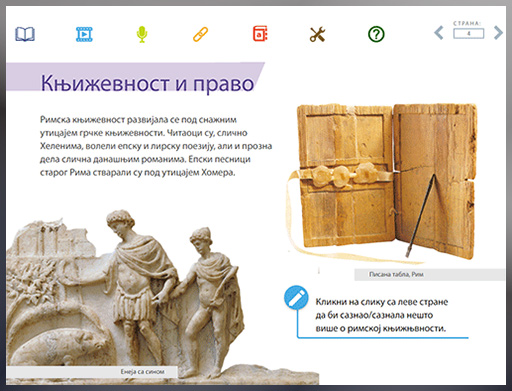Open the video film strip icon
The width and height of the screenshot is (512, 391).
coord(84,34)
